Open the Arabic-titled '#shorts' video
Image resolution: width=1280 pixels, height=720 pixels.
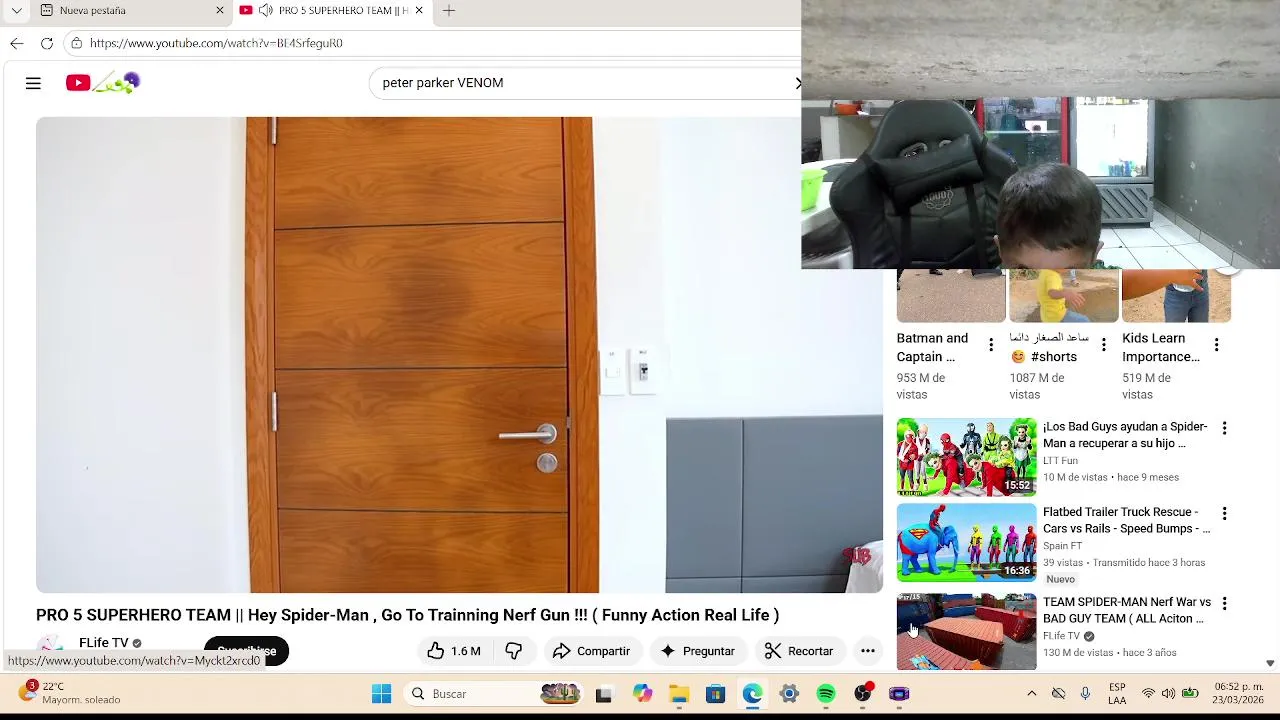tap(1049, 347)
